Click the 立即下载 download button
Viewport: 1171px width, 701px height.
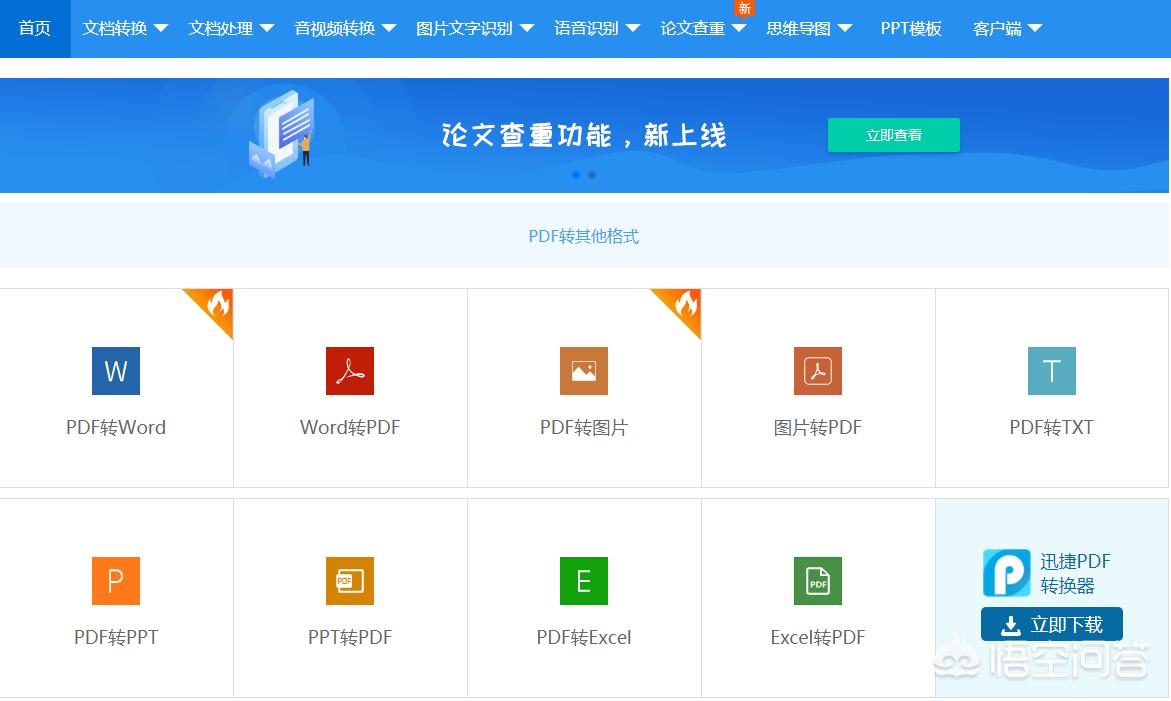pyautogui.click(x=1052, y=624)
